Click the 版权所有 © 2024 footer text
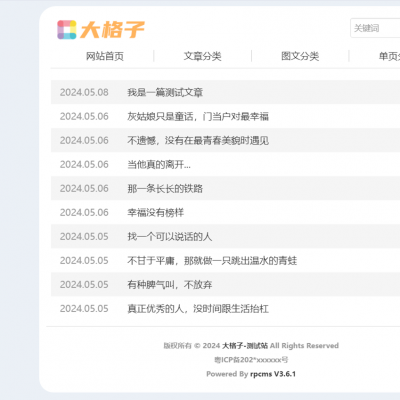The image size is (400, 400). [192, 346]
